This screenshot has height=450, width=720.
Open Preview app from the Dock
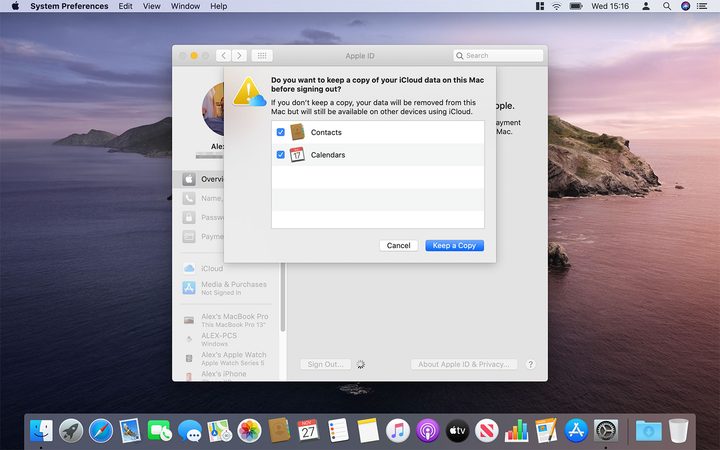pyautogui.click(x=130, y=431)
